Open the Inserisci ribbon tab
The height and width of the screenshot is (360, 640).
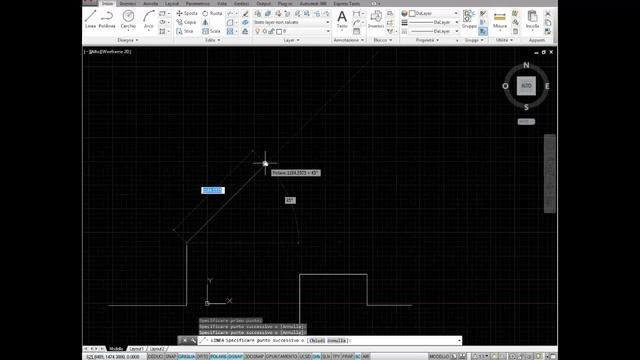[x=128, y=4]
